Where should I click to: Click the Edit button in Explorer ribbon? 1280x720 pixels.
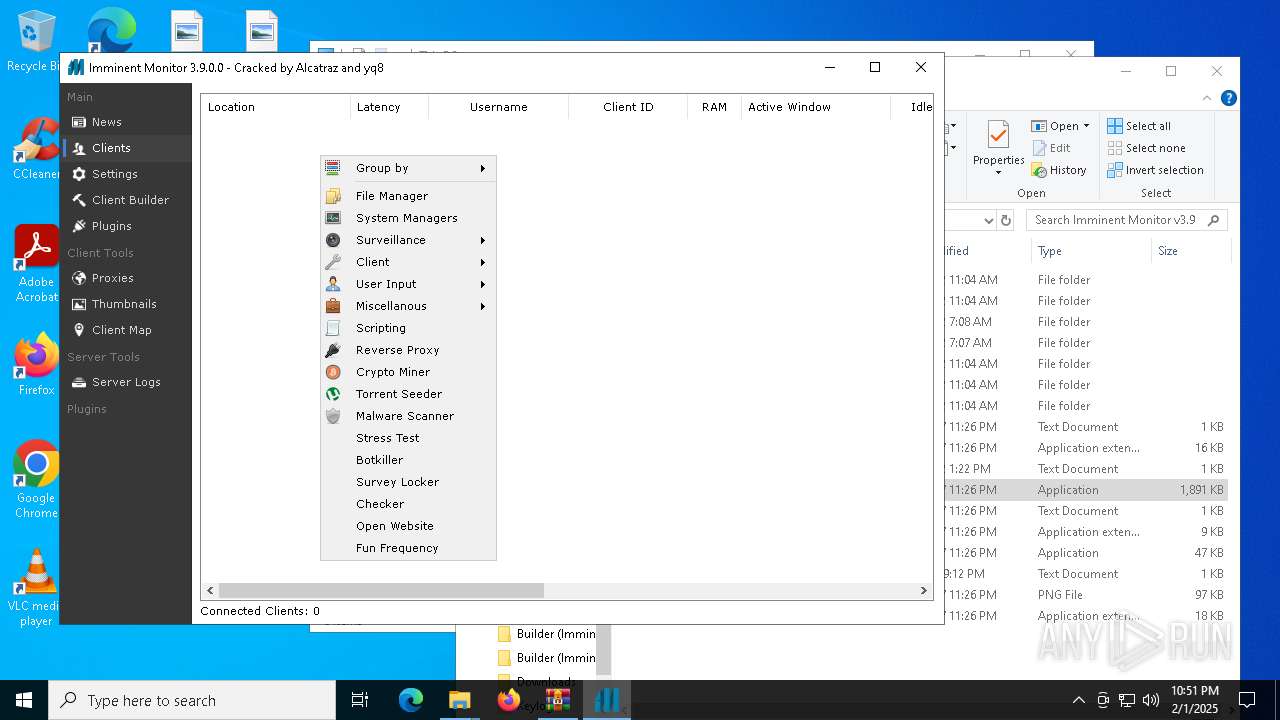click(x=1051, y=148)
